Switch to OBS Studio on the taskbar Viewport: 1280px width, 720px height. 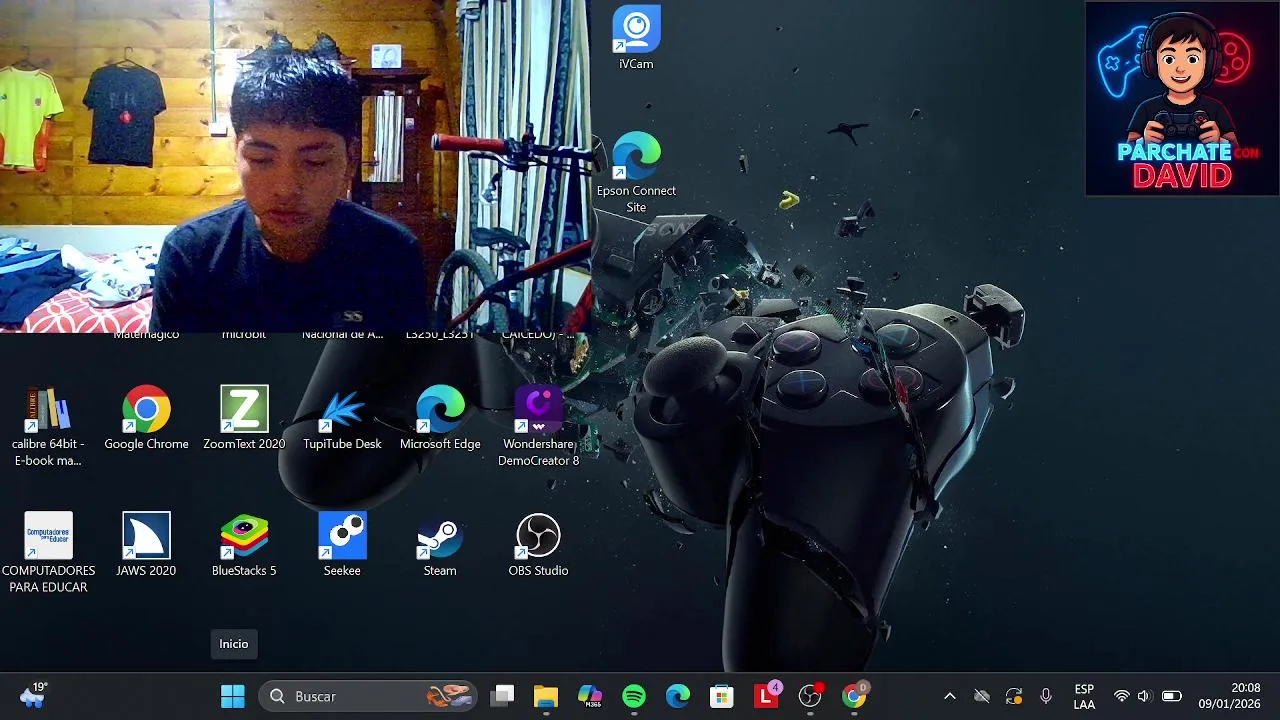pyautogui.click(x=810, y=696)
